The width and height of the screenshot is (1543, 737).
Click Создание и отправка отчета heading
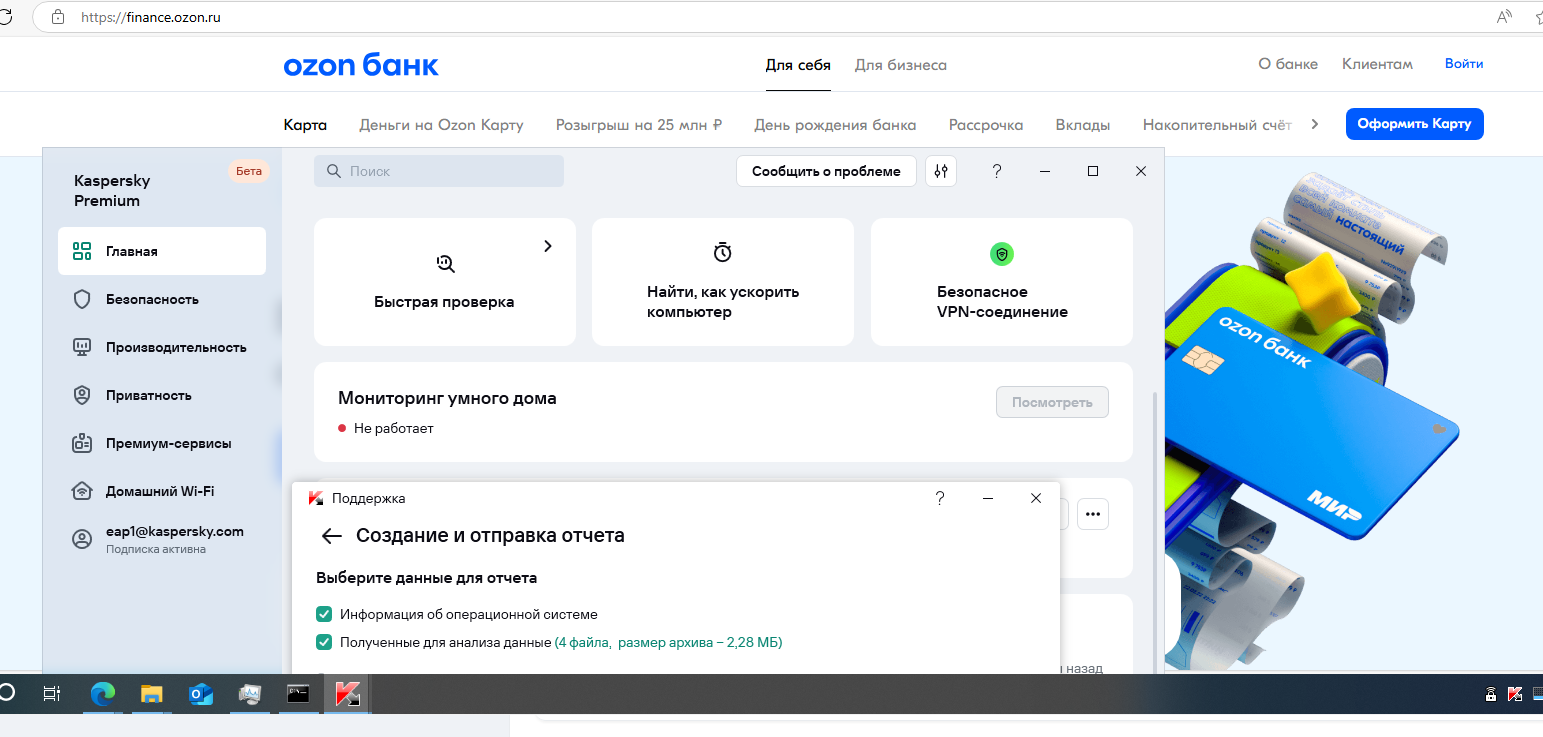coord(490,536)
